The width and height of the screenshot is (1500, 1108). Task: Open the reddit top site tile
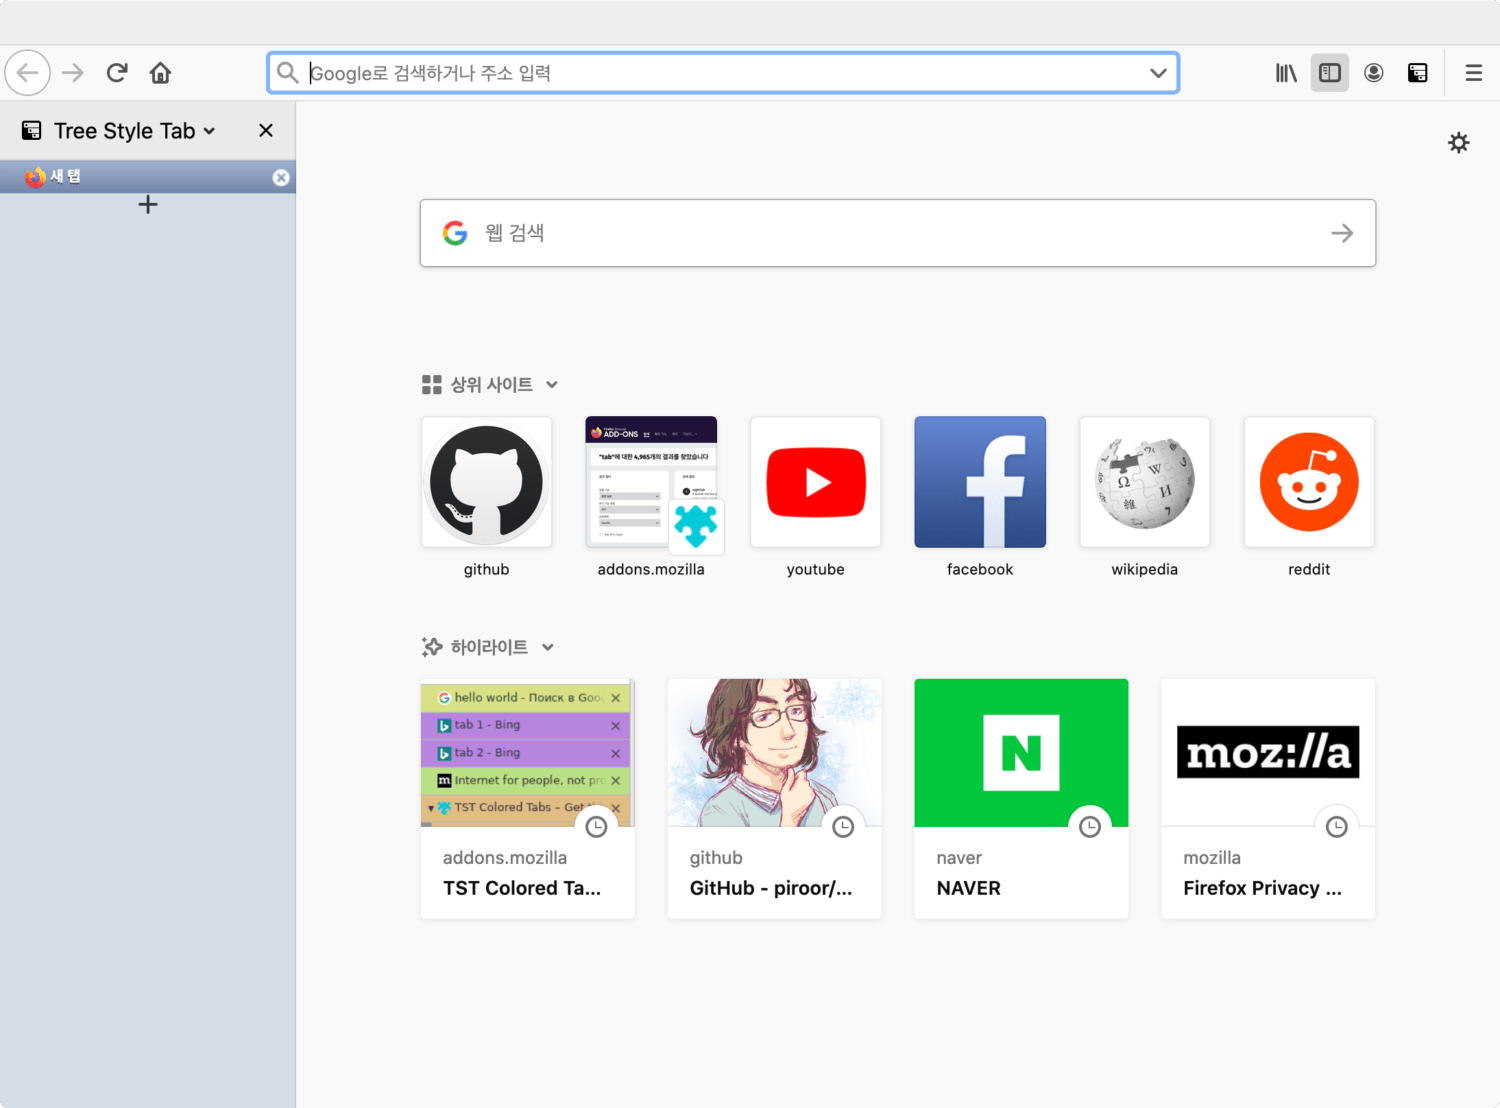coord(1309,482)
